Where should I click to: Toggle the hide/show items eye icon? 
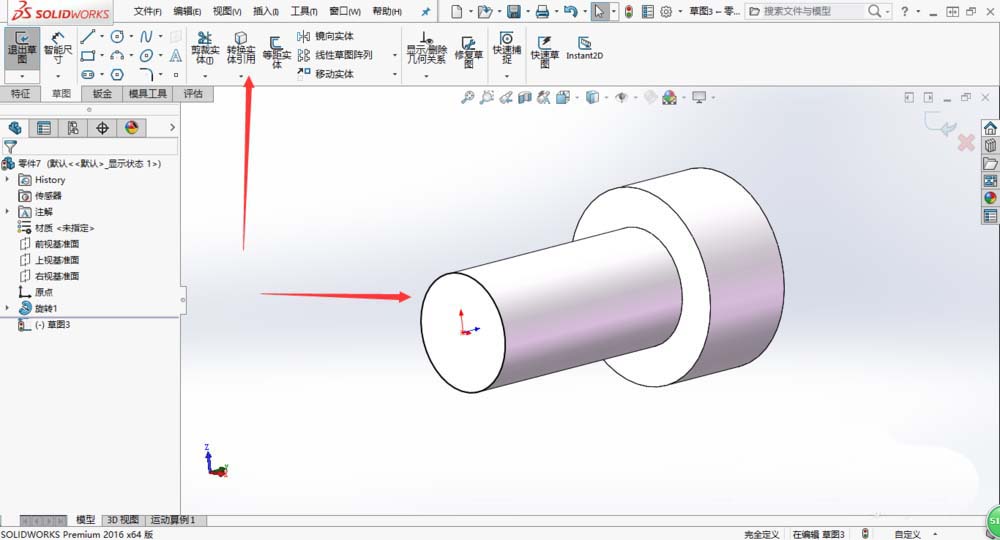tap(622, 97)
